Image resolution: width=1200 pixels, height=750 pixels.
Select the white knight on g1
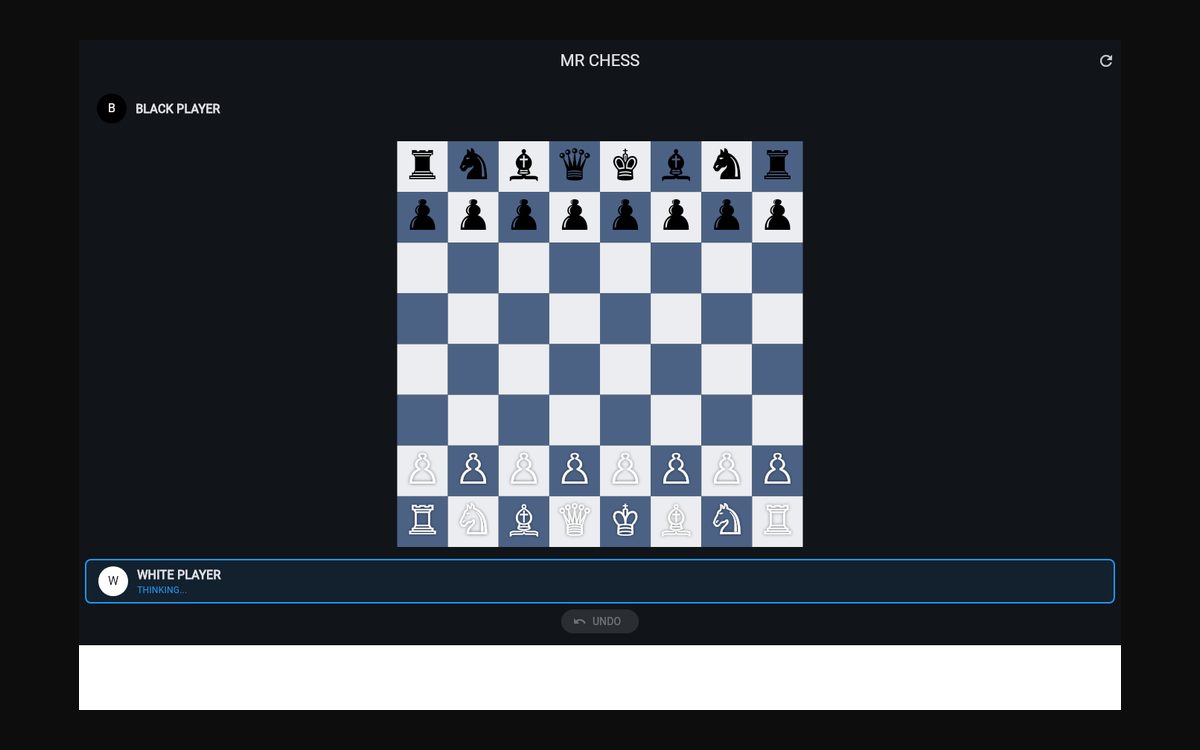pos(727,521)
